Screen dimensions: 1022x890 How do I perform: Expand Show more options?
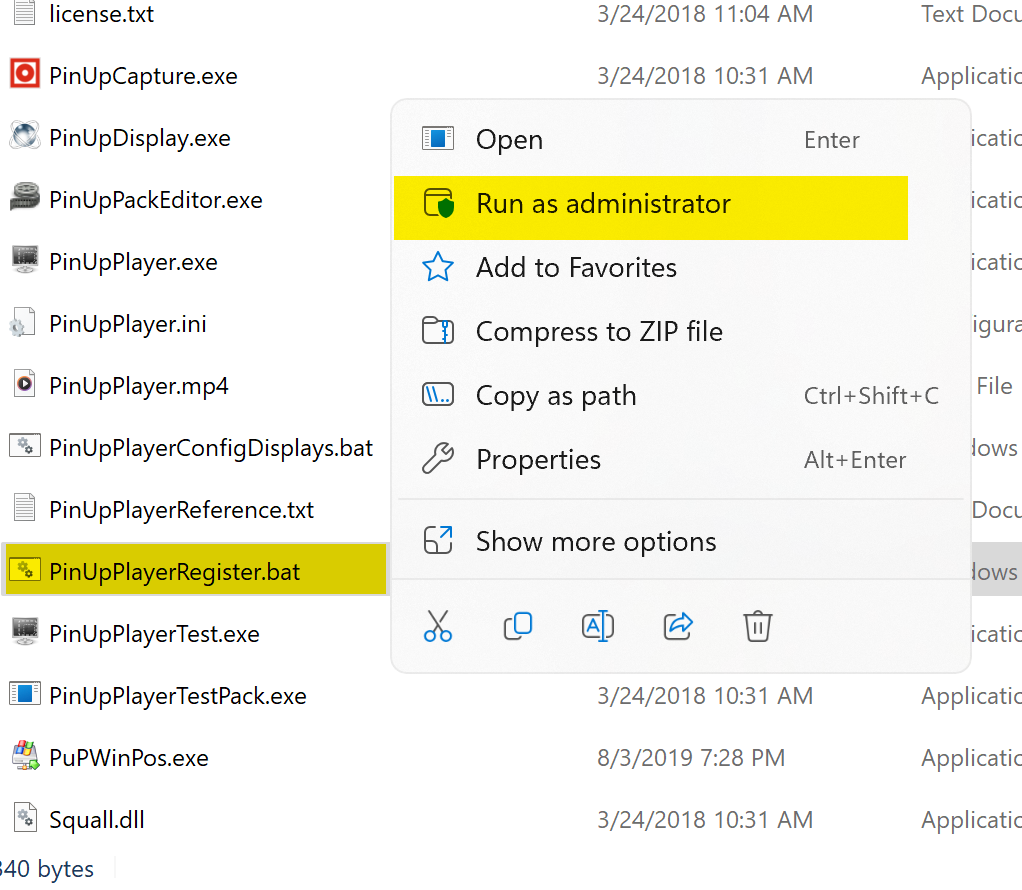[x=596, y=542]
